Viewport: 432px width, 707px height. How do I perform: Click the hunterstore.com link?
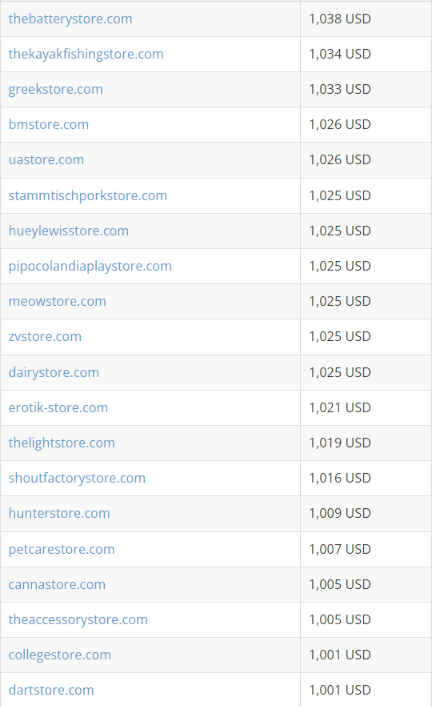pyautogui.click(x=59, y=513)
